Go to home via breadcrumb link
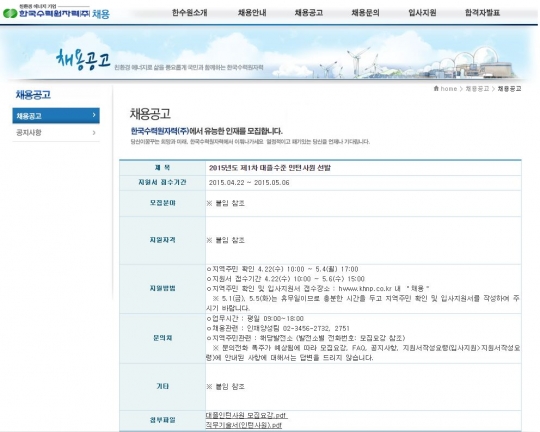Screen dimensions: 540x432 [449, 89]
